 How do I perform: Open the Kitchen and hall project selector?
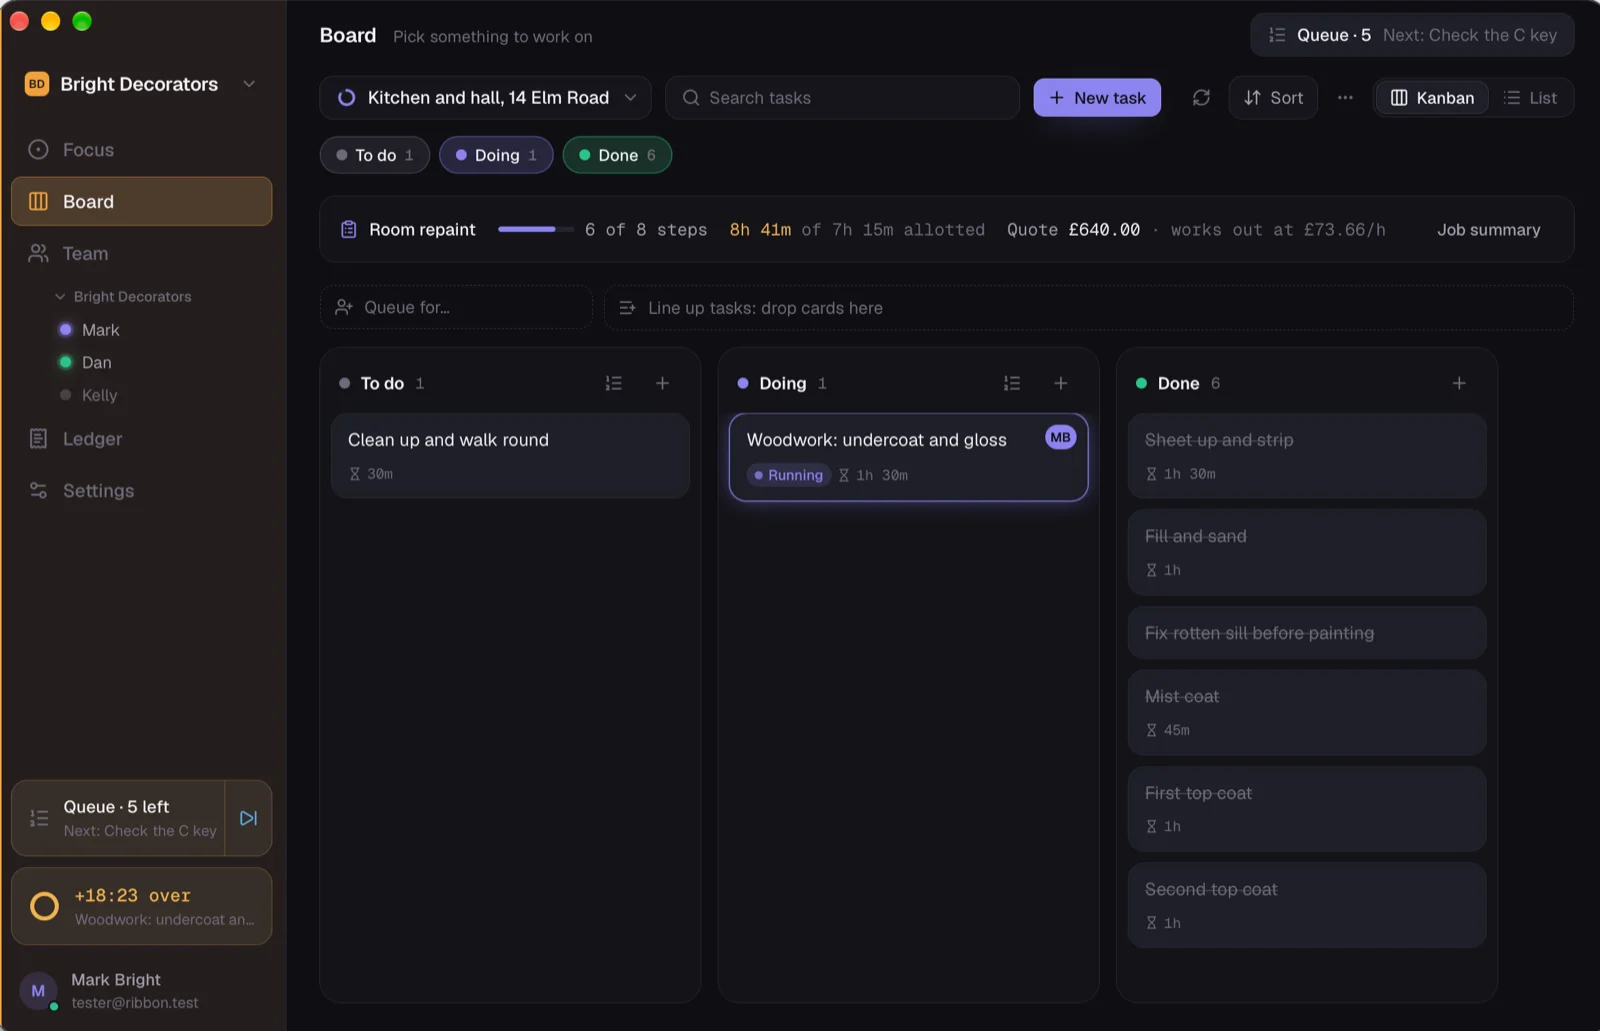[486, 98]
